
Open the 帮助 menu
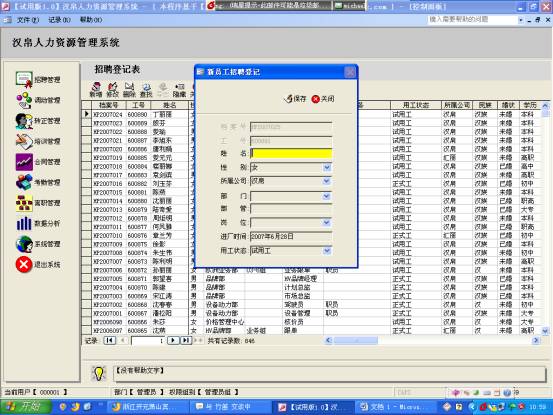(x=91, y=20)
